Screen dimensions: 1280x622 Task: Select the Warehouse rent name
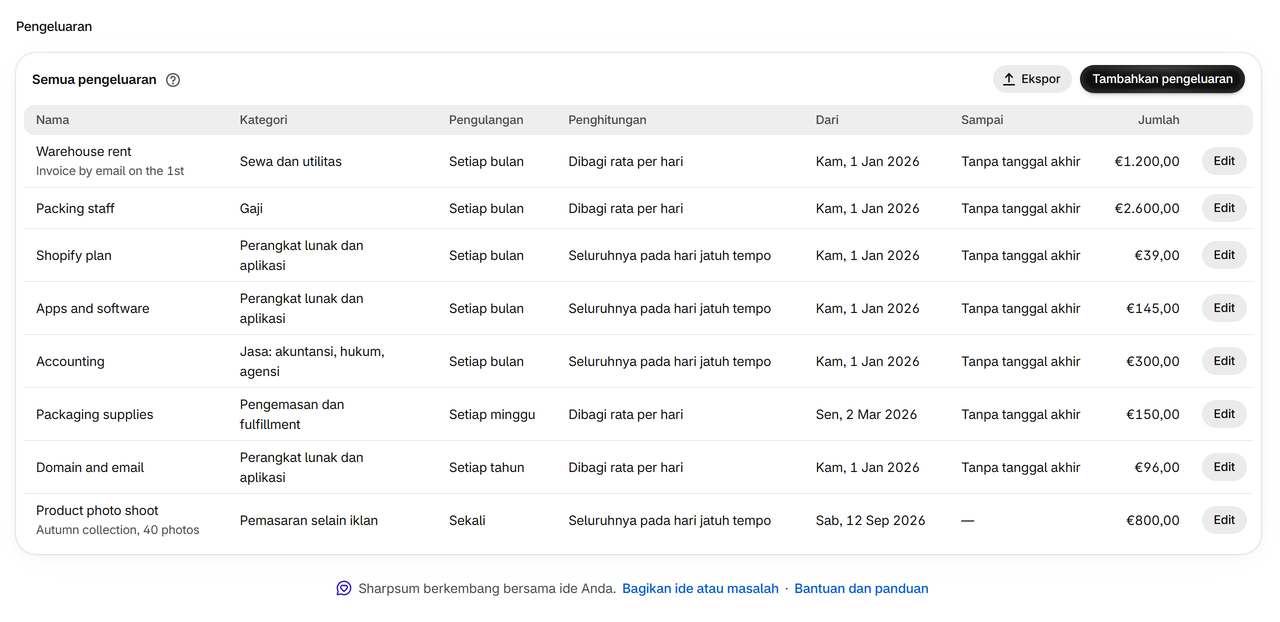pyautogui.click(x=84, y=152)
